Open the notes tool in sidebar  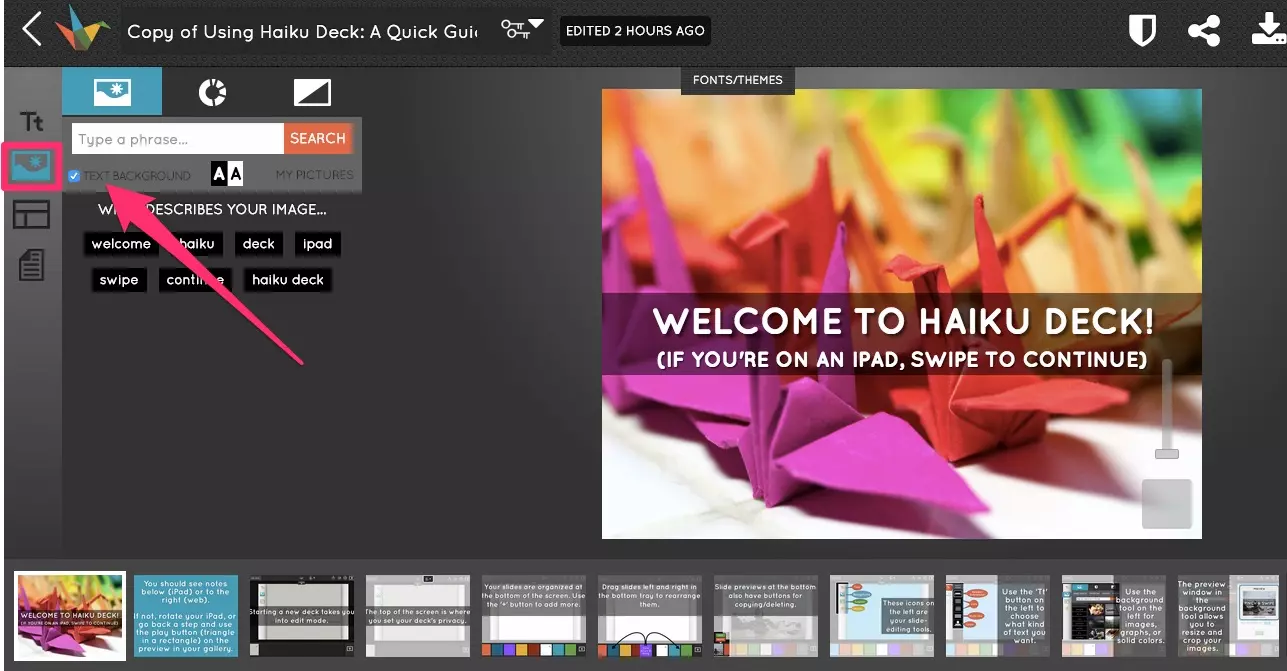click(32, 264)
